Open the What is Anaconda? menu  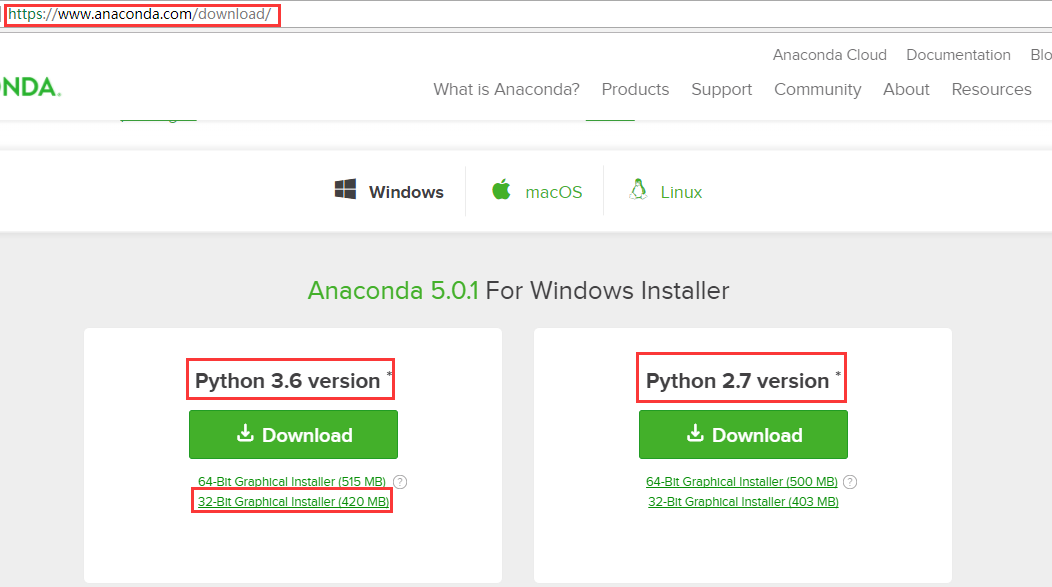click(x=506, y=89)
